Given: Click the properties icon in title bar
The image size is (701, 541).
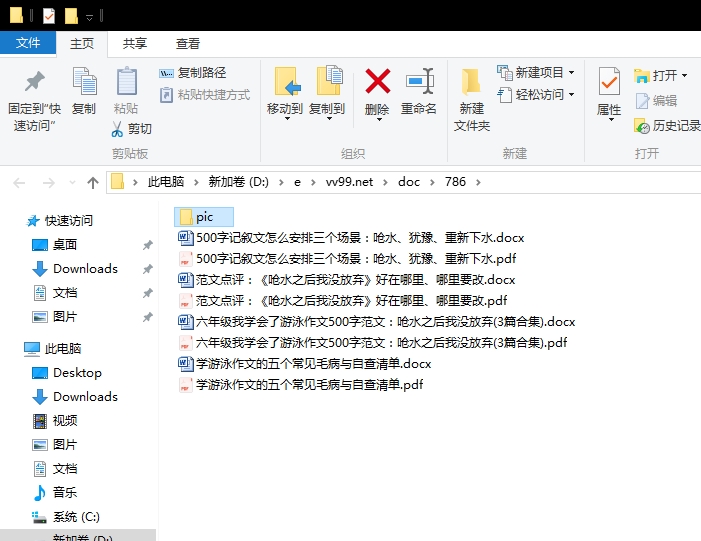Looking at the screenshot, I should point(49,16).
